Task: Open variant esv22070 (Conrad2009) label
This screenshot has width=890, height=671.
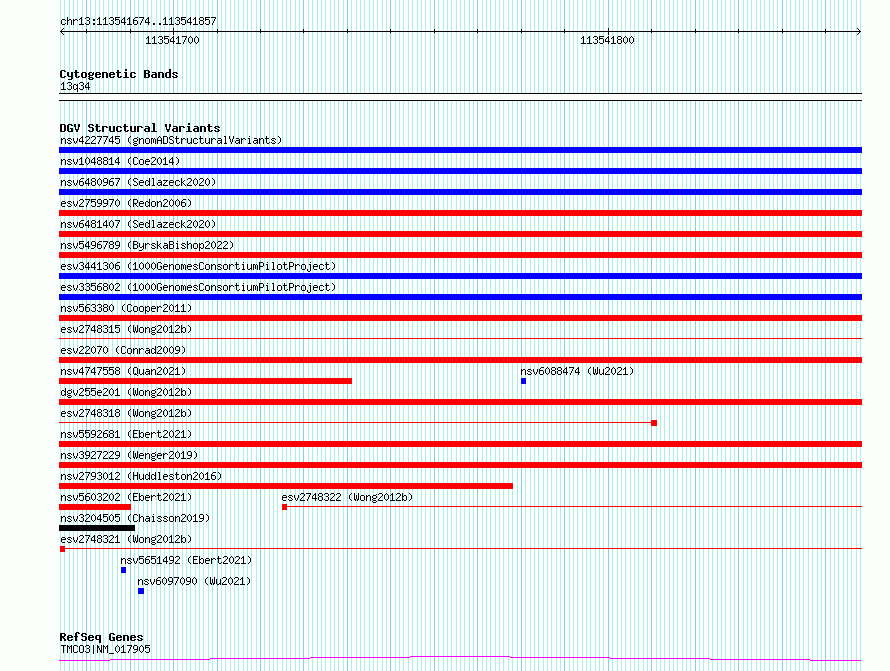Action: pos(123,350)
